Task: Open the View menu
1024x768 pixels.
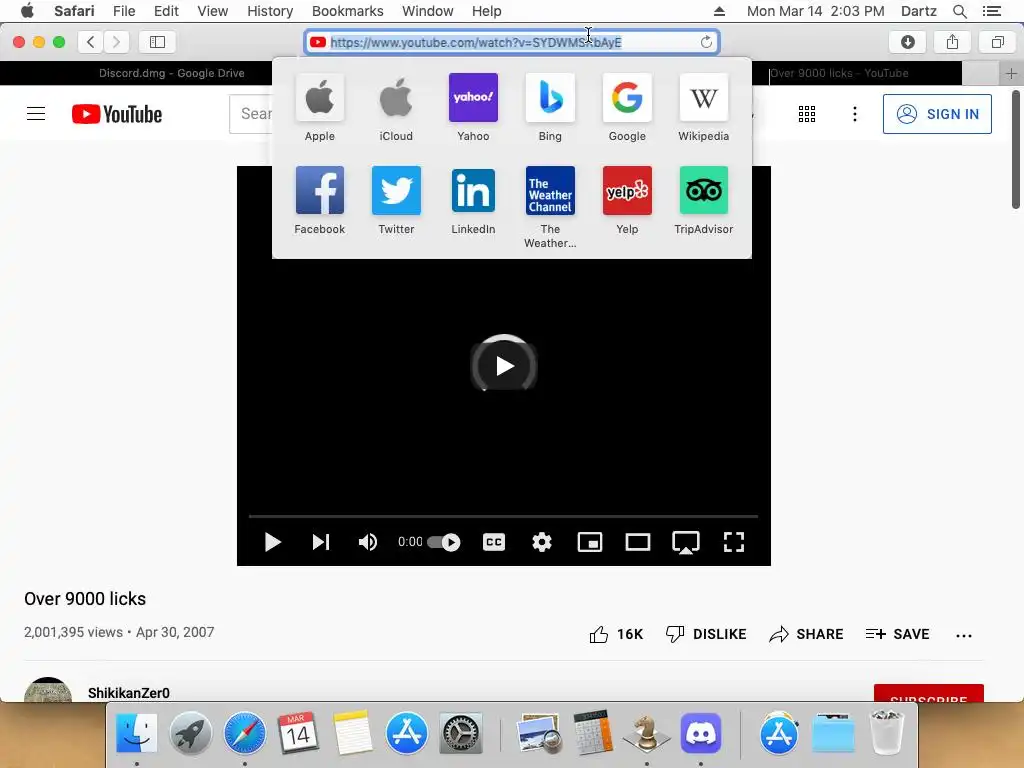Action: pyautogui.click(x=213, y=11)
